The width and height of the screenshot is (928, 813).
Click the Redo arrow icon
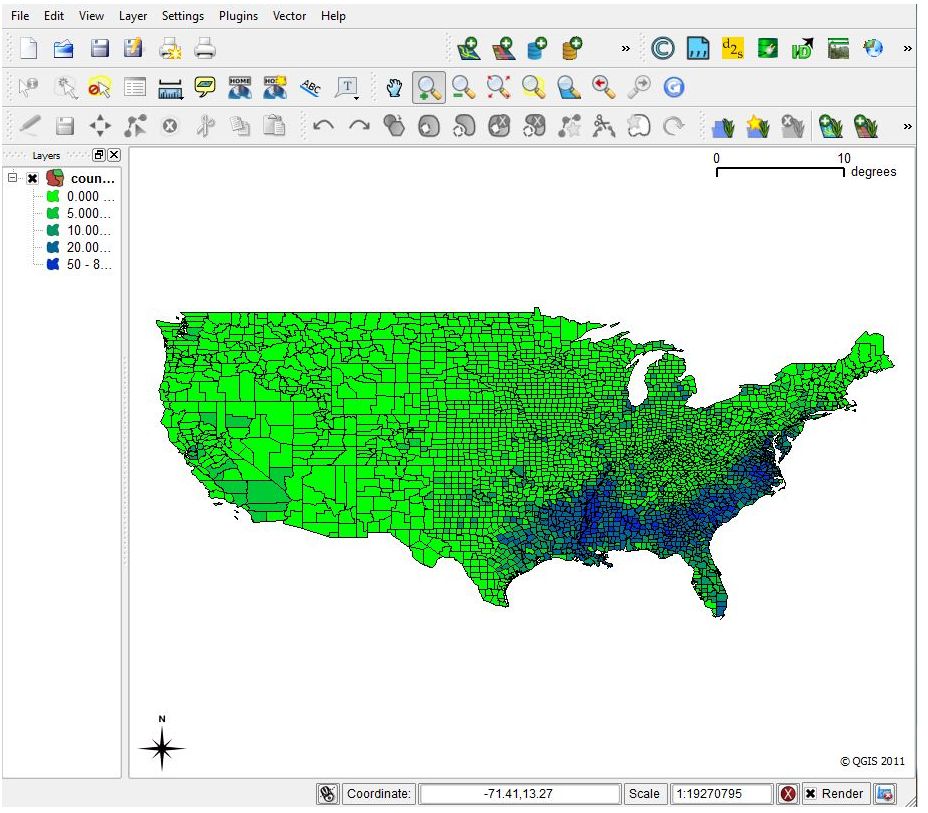[x=359, y=126]
